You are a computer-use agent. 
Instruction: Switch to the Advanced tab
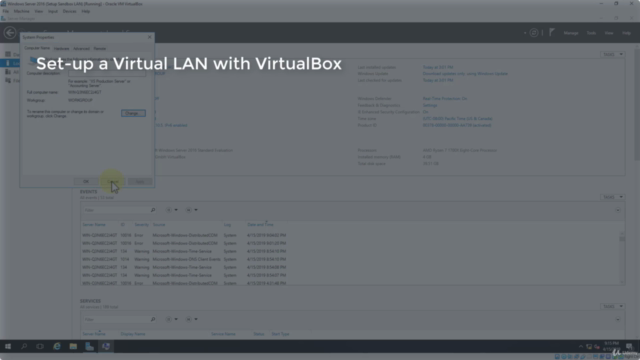pos(81,49)
